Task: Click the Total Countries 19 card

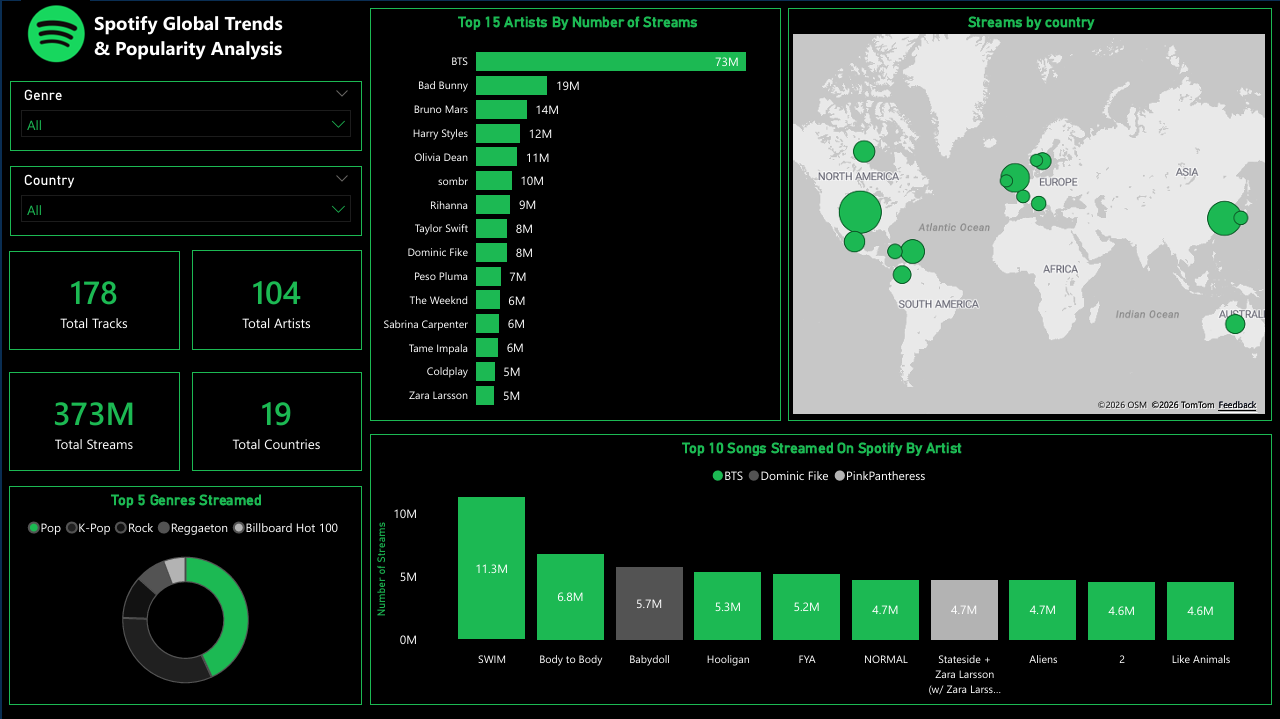Action: pyautogui.click(x=276, y=421)
